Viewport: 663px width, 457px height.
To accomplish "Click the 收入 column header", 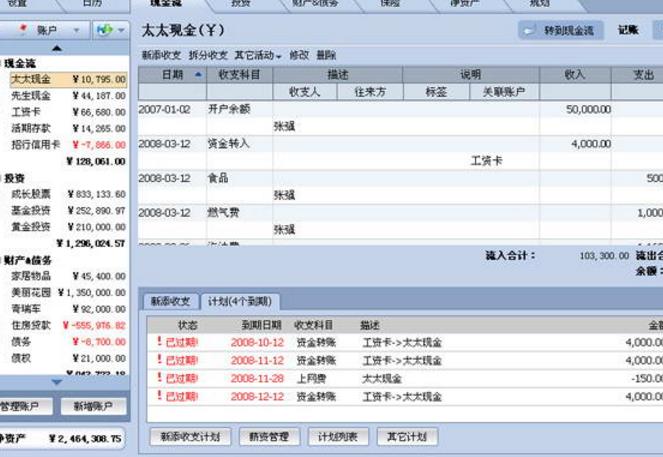I will click(x=575, y=75).
